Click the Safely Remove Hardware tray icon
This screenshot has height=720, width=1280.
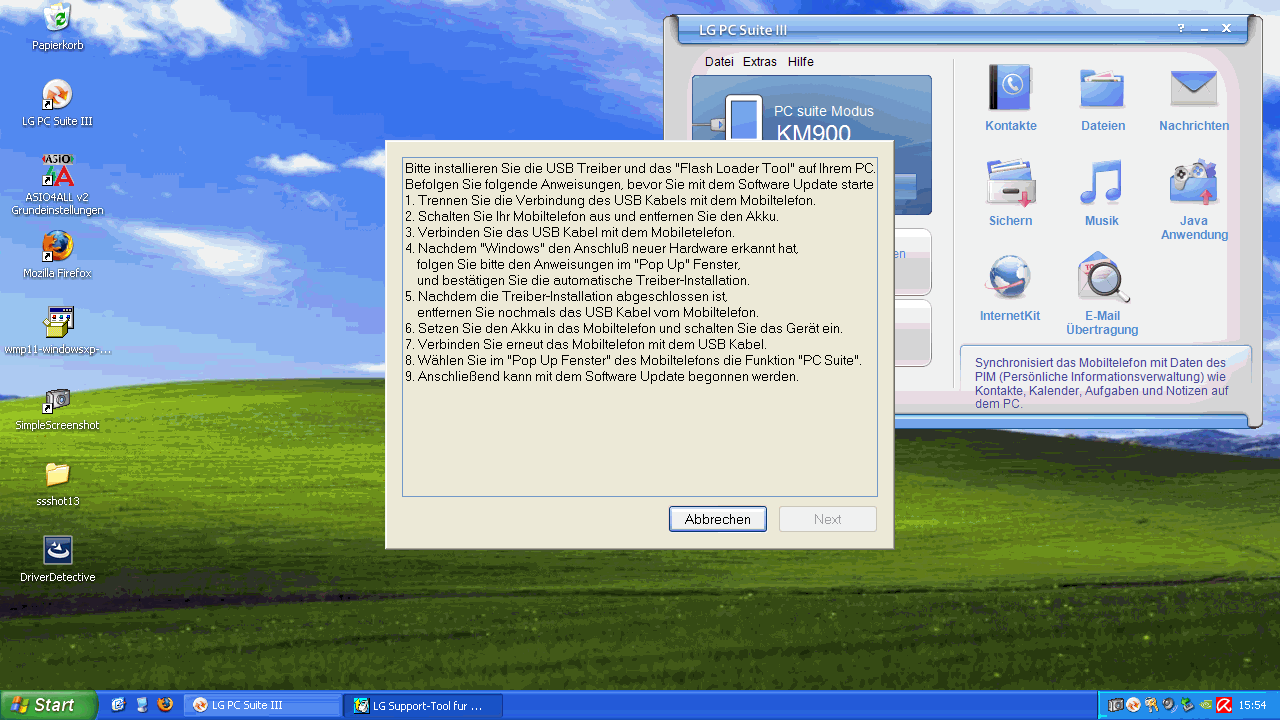coord(1186,705)
